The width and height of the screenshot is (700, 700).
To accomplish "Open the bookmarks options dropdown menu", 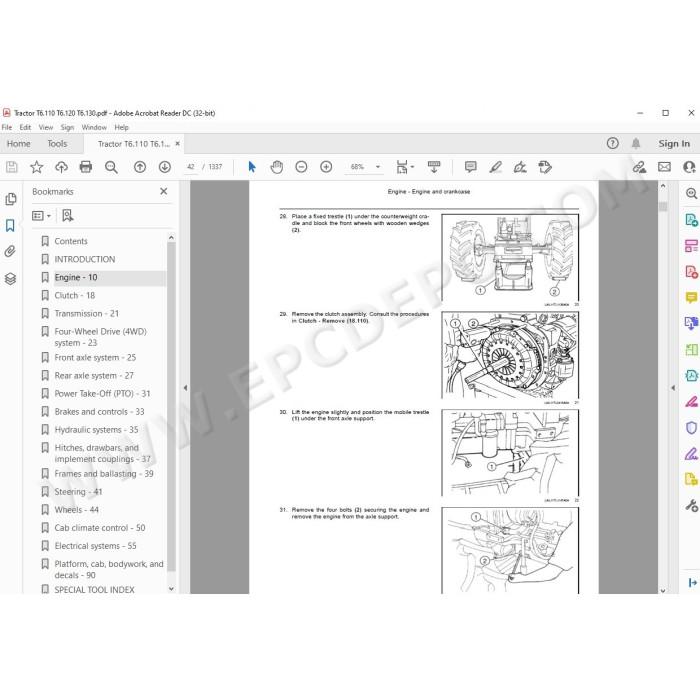I will pos(42,216).
